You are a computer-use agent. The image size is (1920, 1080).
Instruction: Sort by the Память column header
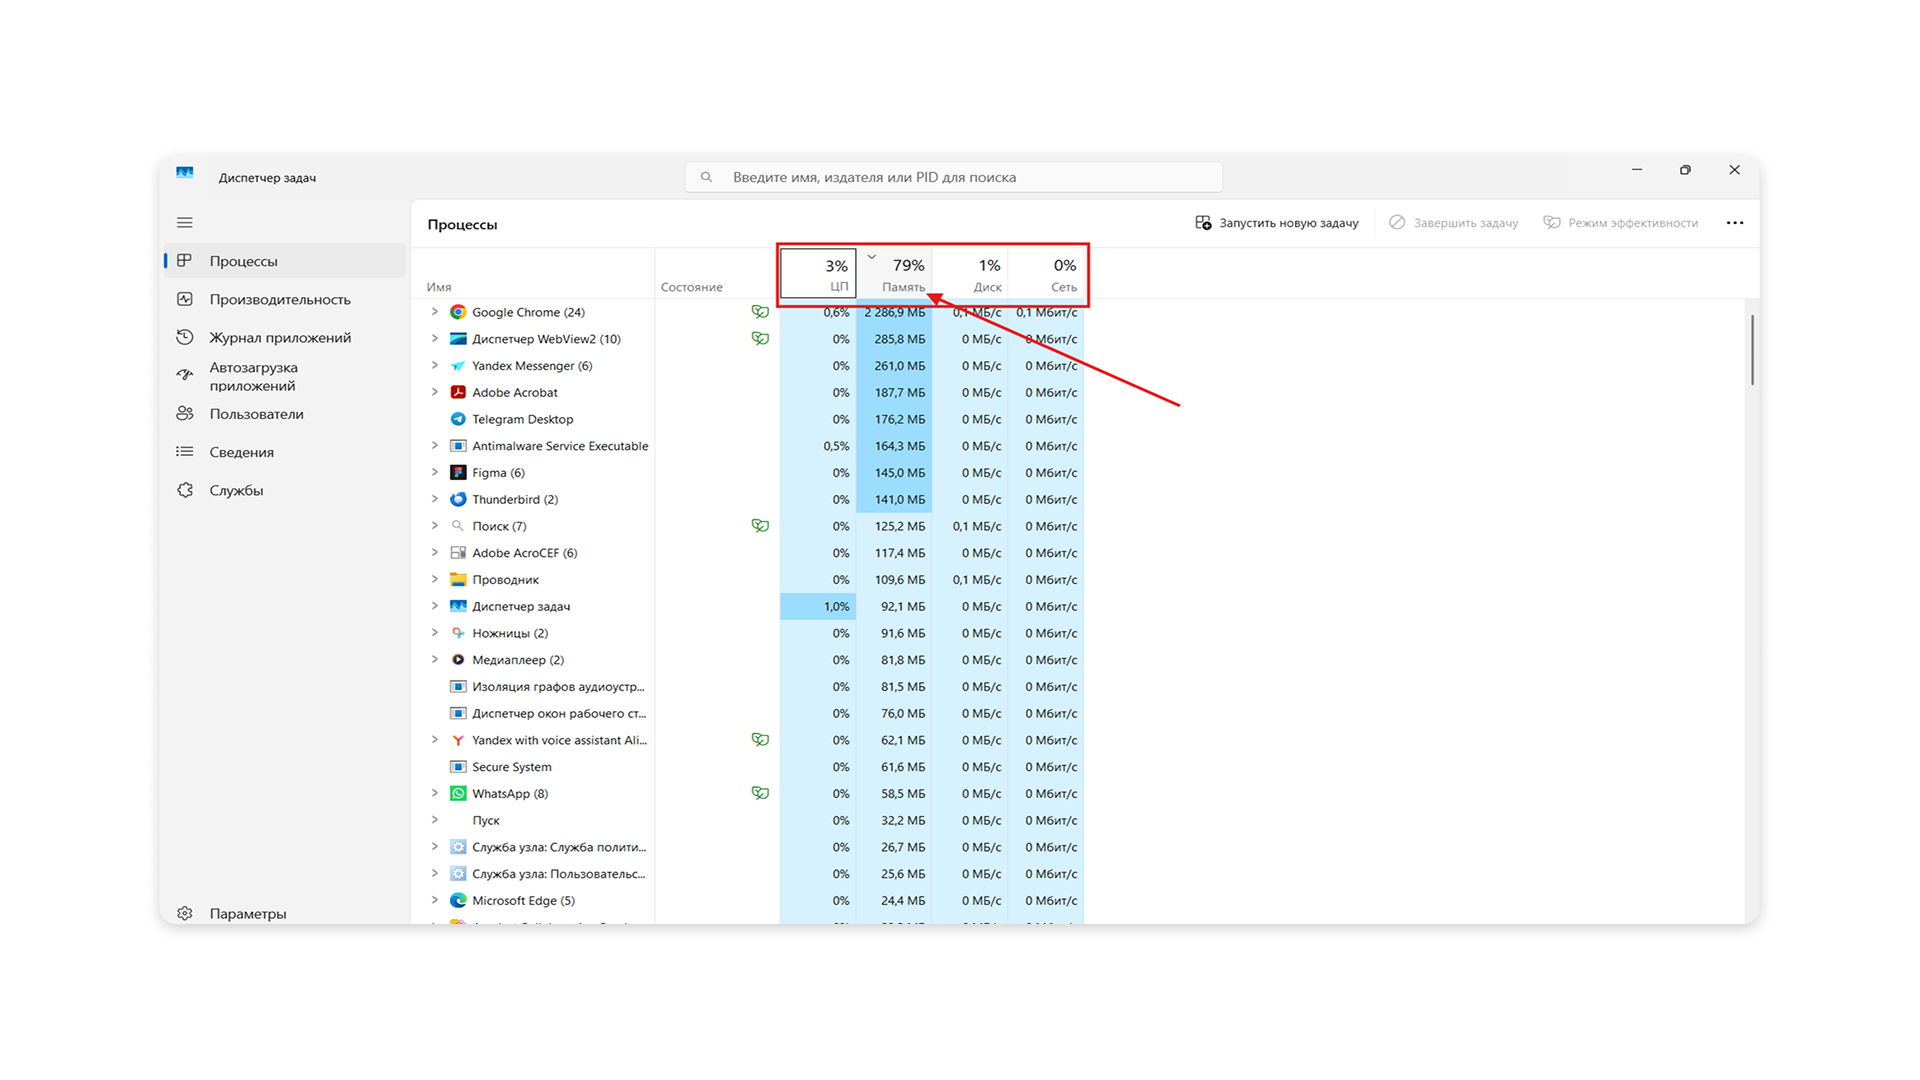(x=895, y=273)
